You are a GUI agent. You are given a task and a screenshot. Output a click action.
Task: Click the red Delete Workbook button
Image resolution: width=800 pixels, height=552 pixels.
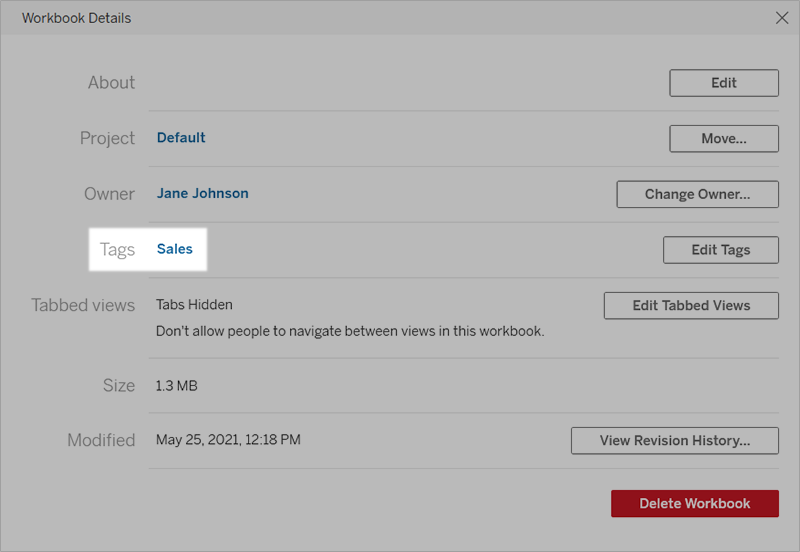[x=695, y=504]
